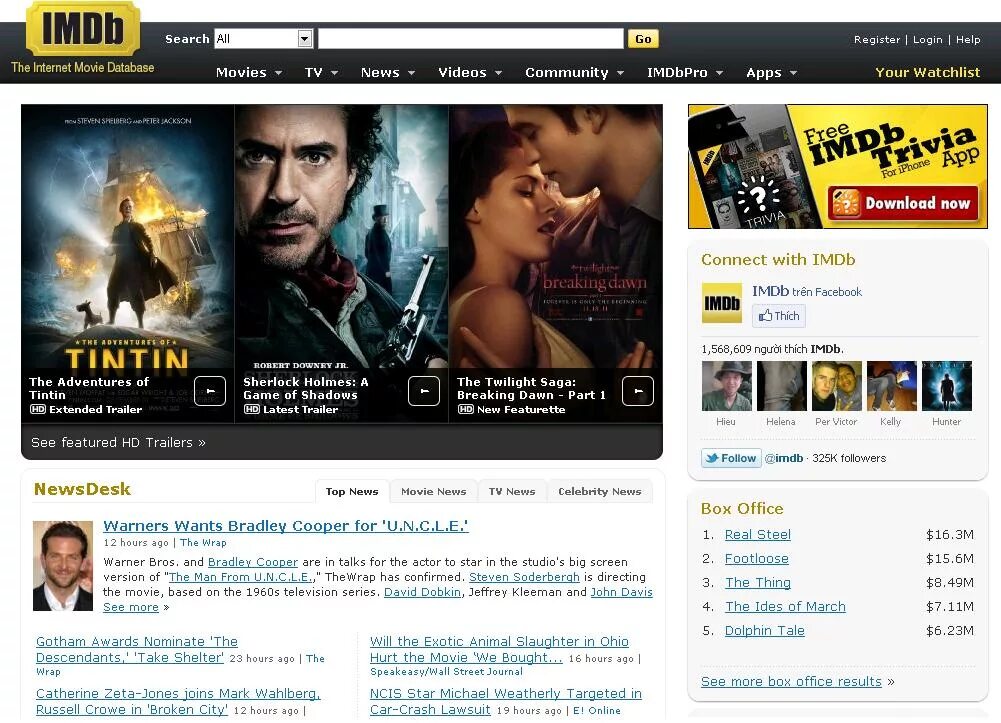The width and height of the screenshot is (1001, 723).
Task: Switch to the Celebrity News tab
Action: pos(599,491)
